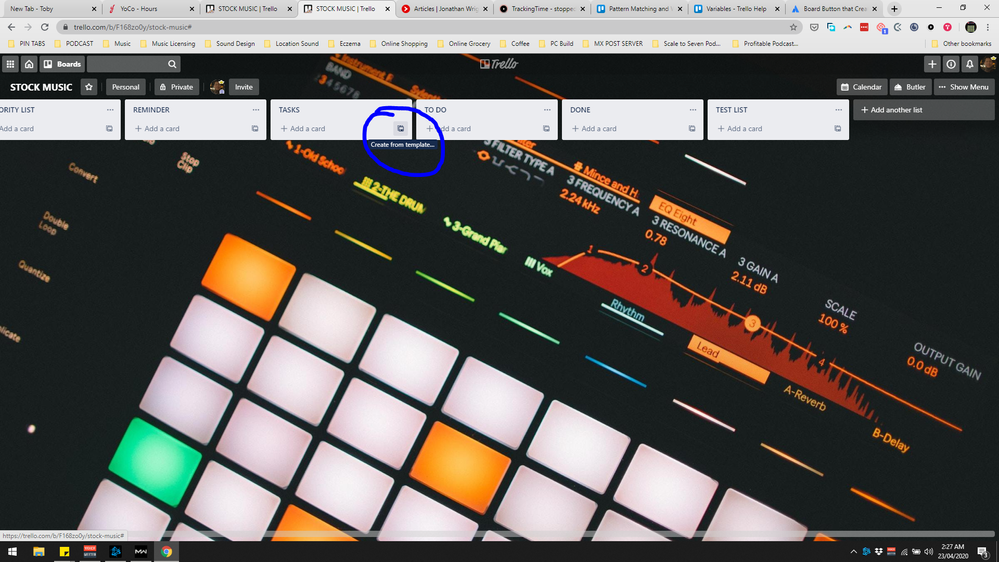Image resolution: width=999 pixels, height=562 pixels.
Task: Click the address bar URL
Action: pos(133,27)
